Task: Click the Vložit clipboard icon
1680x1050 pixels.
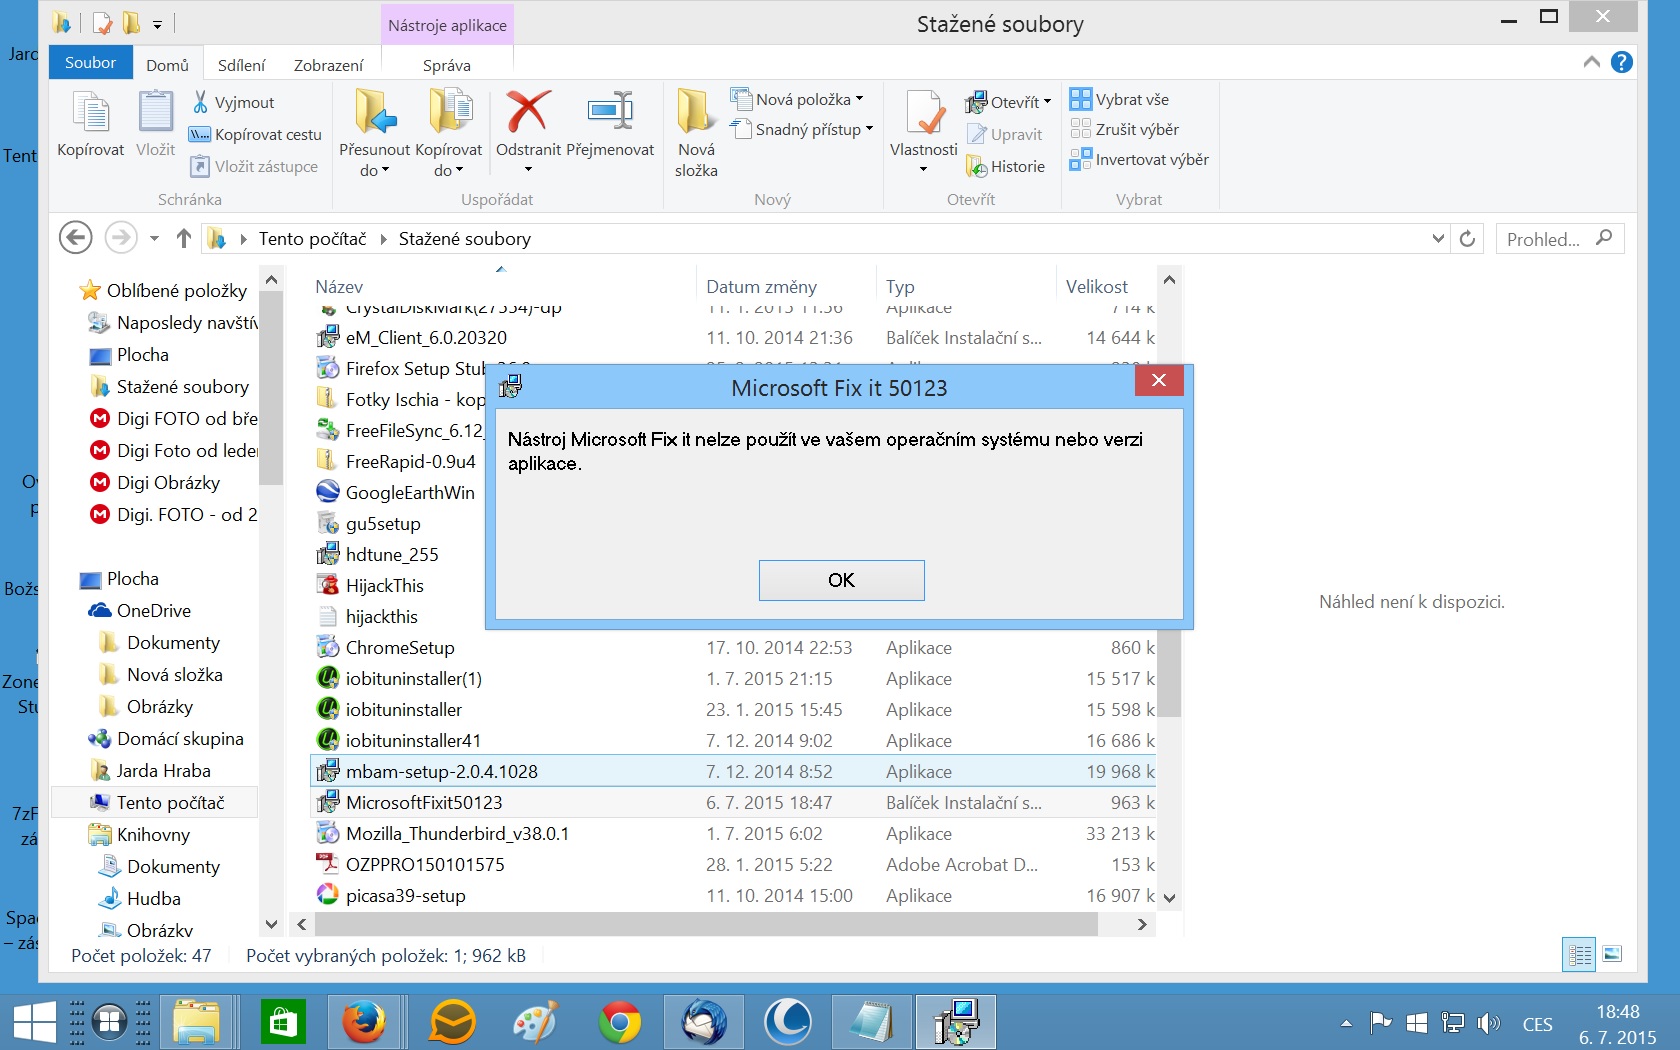Action: pyautogui.click(x=155, y=124)
